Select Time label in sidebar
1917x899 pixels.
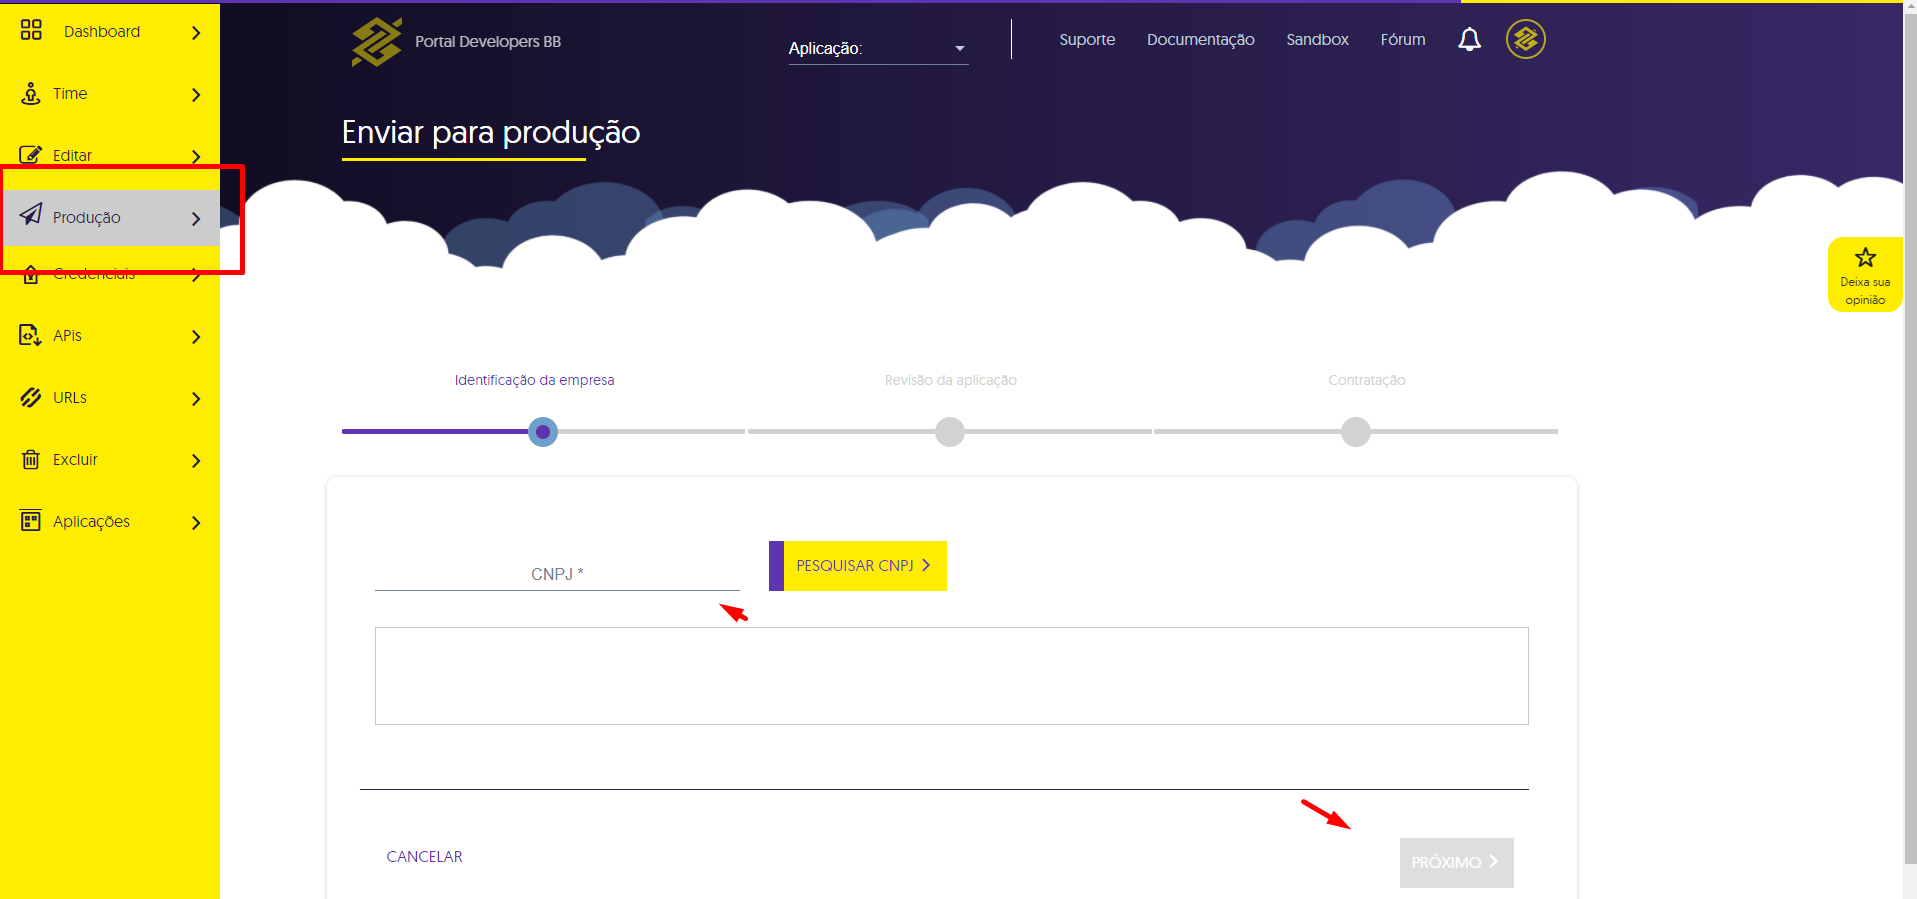coord(70,94)
